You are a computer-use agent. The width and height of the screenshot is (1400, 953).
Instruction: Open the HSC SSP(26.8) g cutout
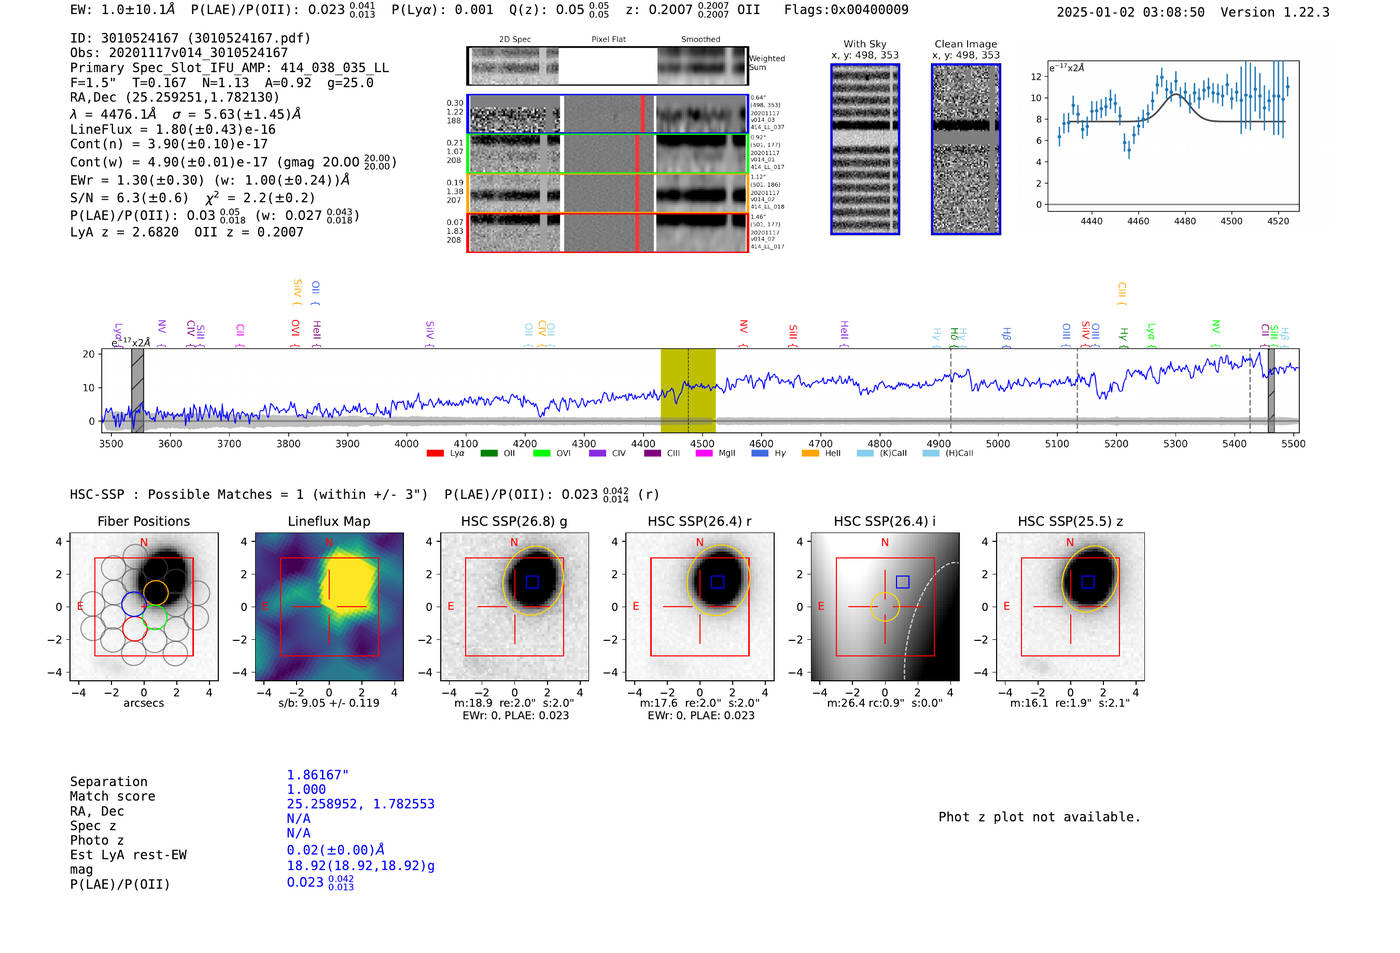coord(514,607)
